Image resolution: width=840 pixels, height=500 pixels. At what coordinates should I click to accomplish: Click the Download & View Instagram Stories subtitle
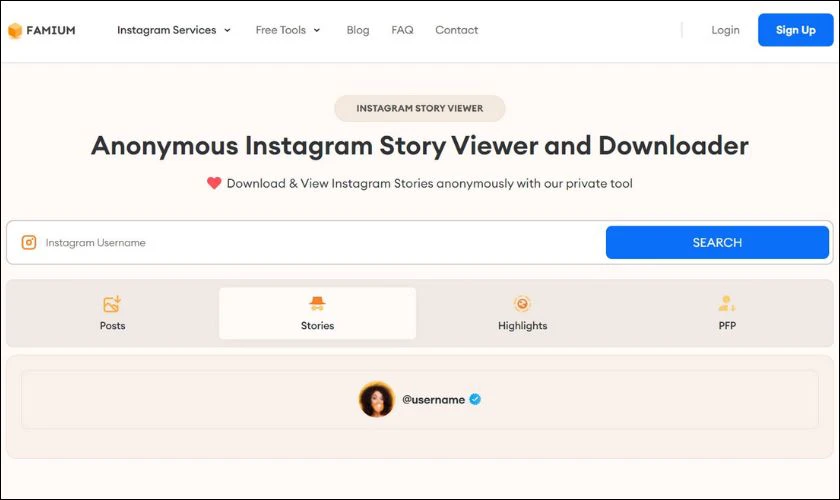pos(430,183)
